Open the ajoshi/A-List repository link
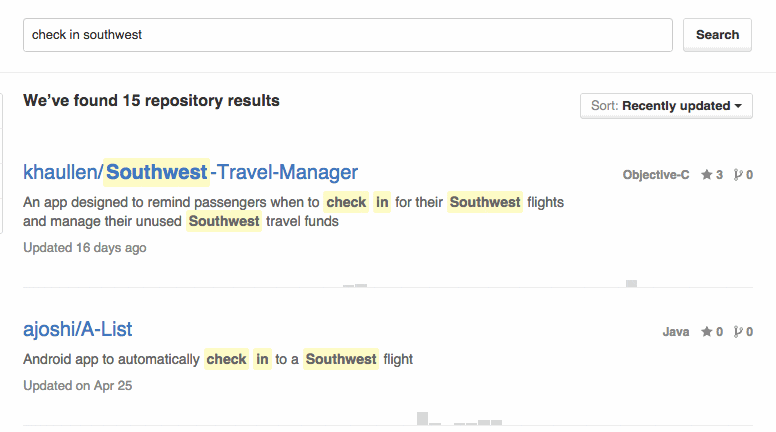This screenshot has height=432, width=776. (78, 329)
